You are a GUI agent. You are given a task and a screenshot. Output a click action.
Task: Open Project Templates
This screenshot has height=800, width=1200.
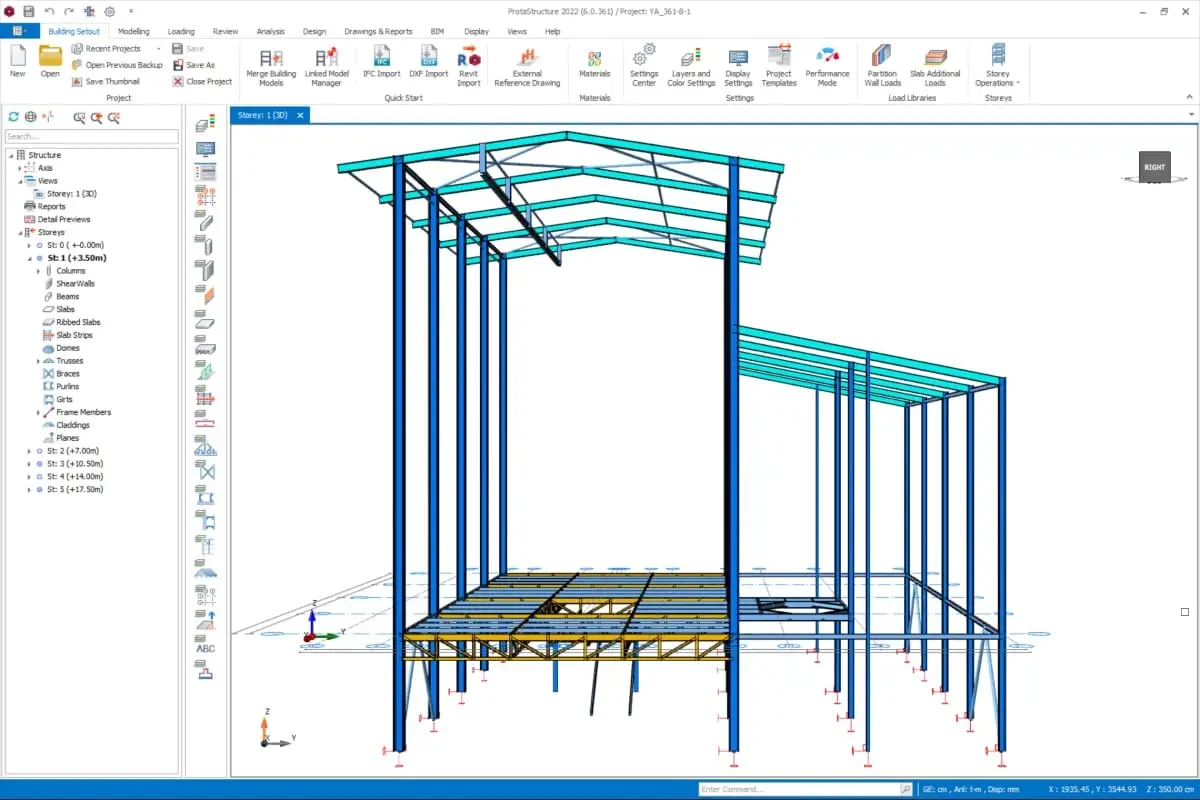779,65
